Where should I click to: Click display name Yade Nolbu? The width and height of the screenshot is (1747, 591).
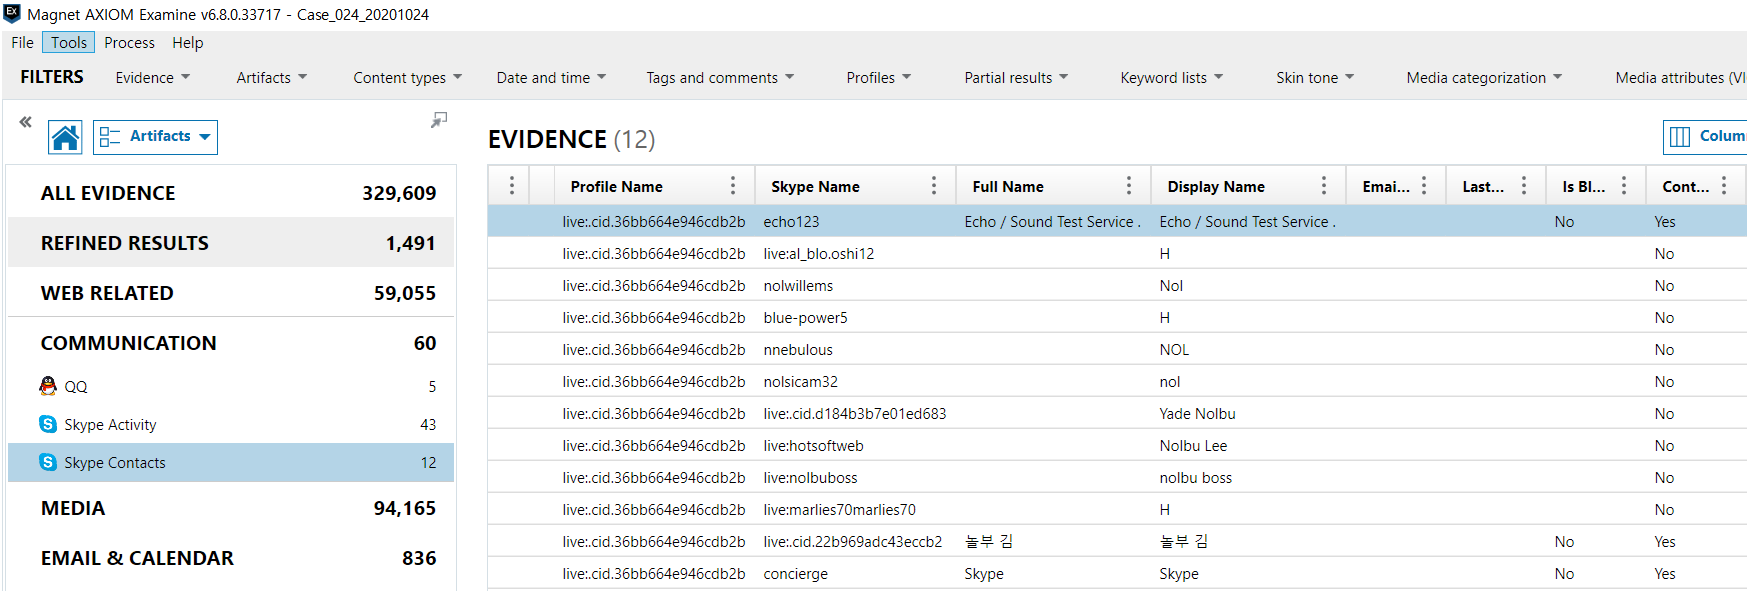(1197, 414)
